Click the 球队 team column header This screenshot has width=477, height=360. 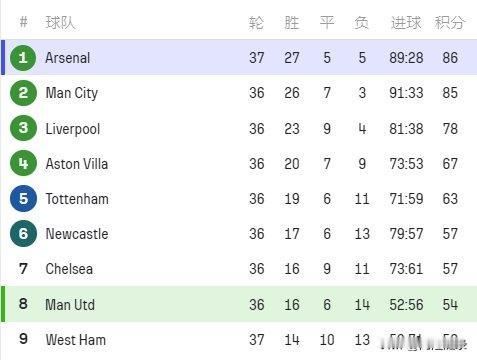coord(60,23)
